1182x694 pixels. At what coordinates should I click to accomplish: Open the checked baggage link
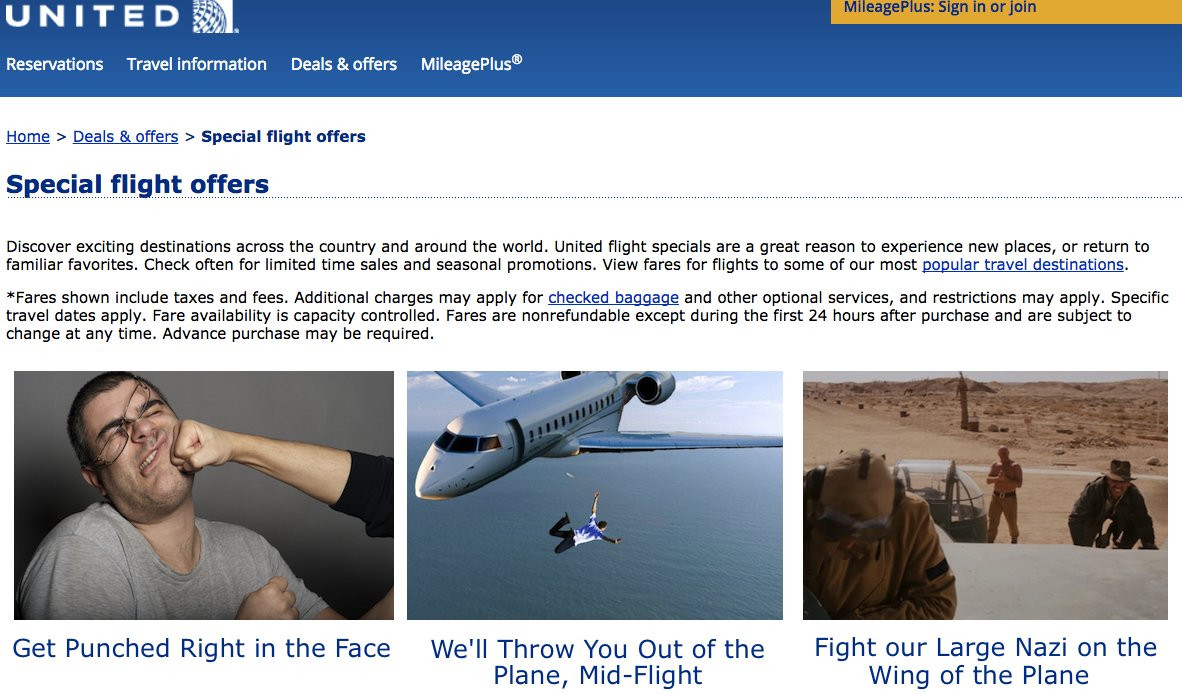[x=613, y=298]
